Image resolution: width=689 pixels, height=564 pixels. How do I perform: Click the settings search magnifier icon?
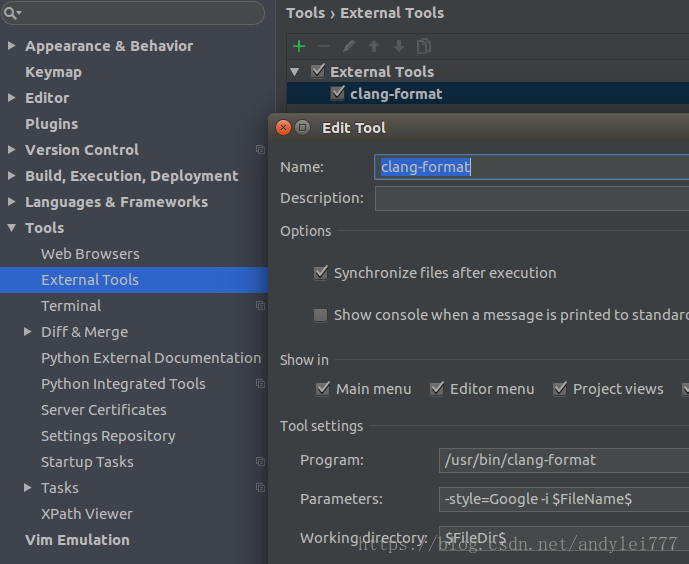pyautogui.click(x=12, y=13)
